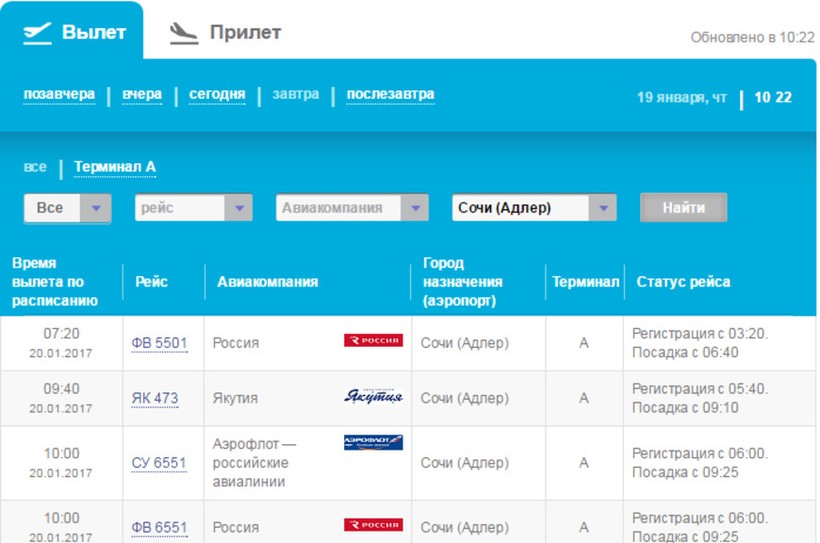Image resolution: width=820 pixels, height=543 pixels.
Task: Click the departing plane icon on Вылет tab
Action: pyautogui.click(x=38, y=32)
